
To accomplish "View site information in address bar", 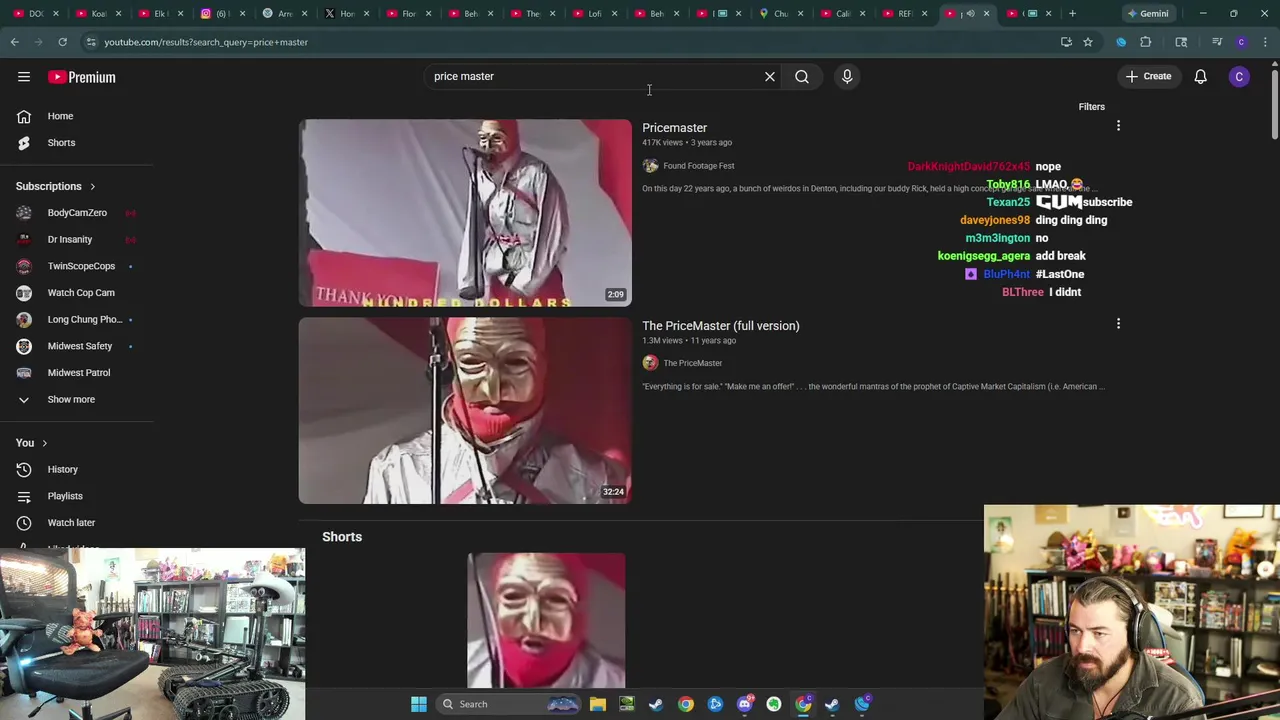I will click(x=91, y=42).
